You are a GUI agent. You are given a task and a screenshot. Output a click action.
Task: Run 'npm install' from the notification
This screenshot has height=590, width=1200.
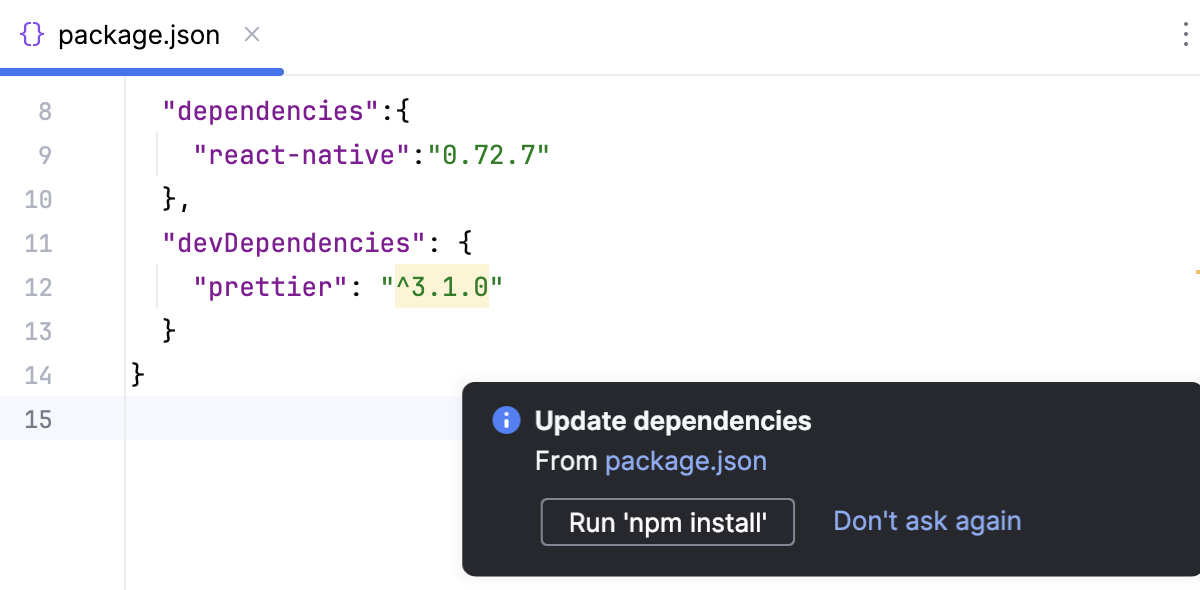point(667,521)
